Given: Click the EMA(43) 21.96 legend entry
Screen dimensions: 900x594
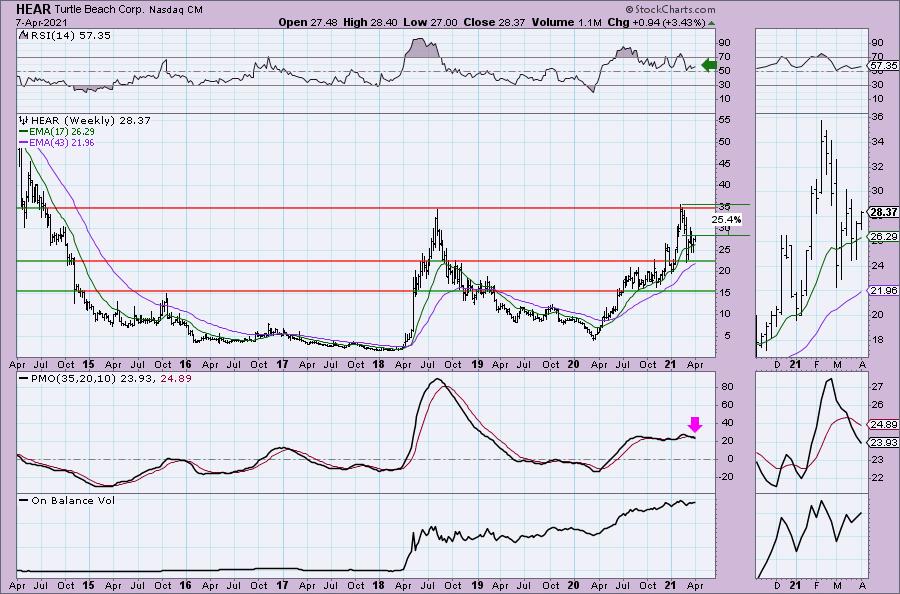Looking at the screenshot, I should coord(61,142).
